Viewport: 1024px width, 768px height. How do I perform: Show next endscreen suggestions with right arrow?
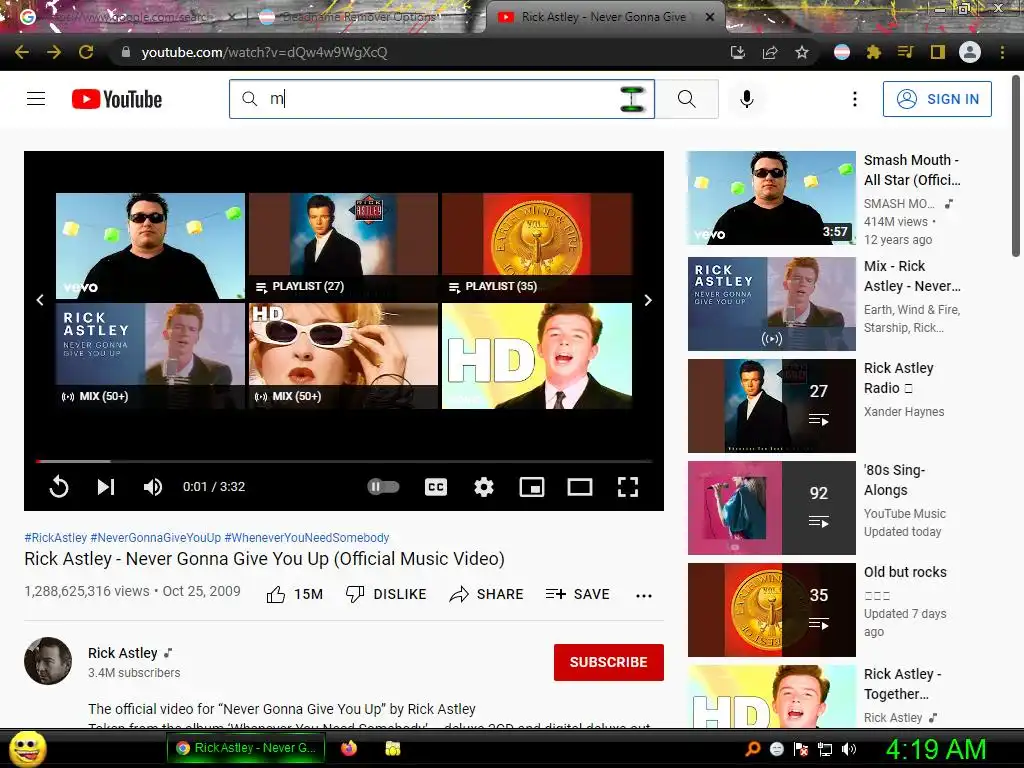648,300
